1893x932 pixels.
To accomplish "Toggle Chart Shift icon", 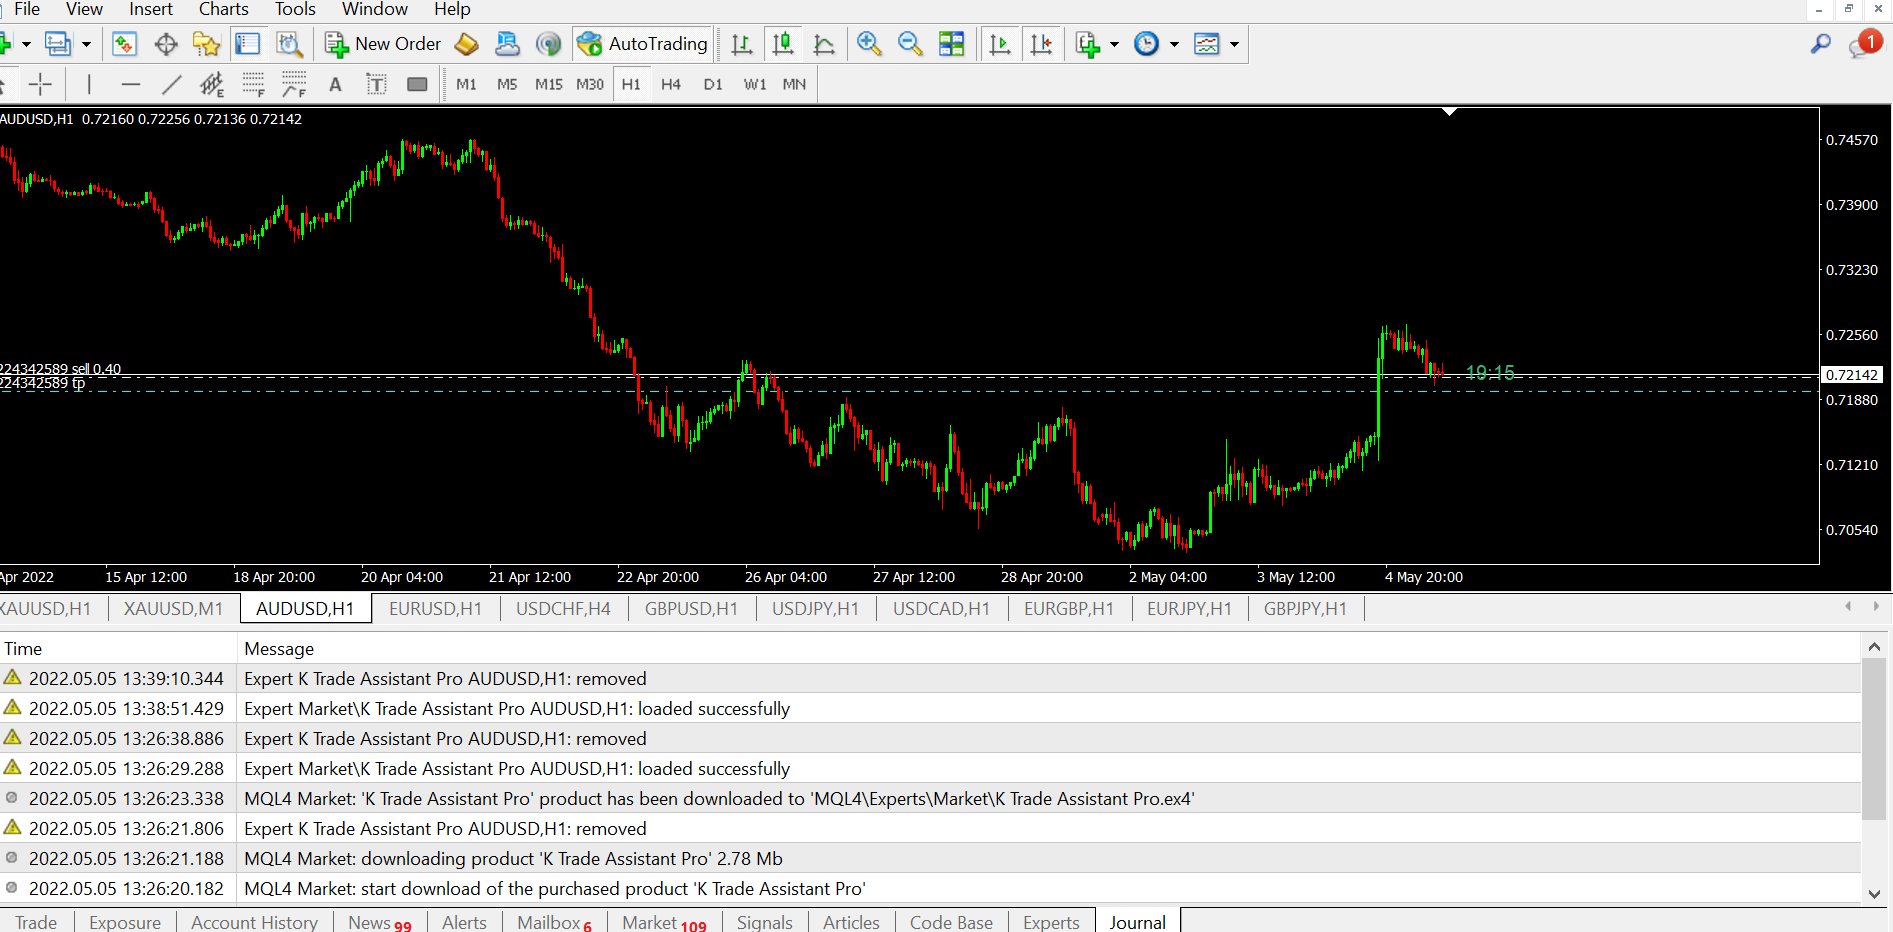I will pos(1041,44).
